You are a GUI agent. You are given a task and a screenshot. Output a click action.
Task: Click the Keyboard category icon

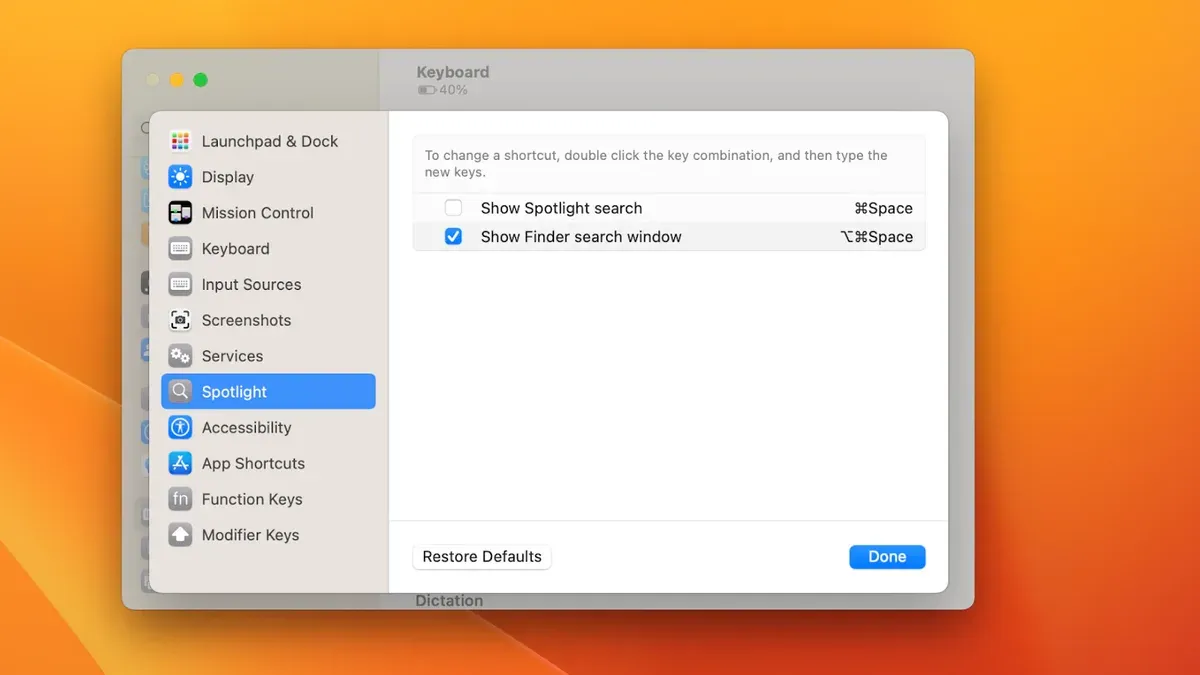point(180,249)
